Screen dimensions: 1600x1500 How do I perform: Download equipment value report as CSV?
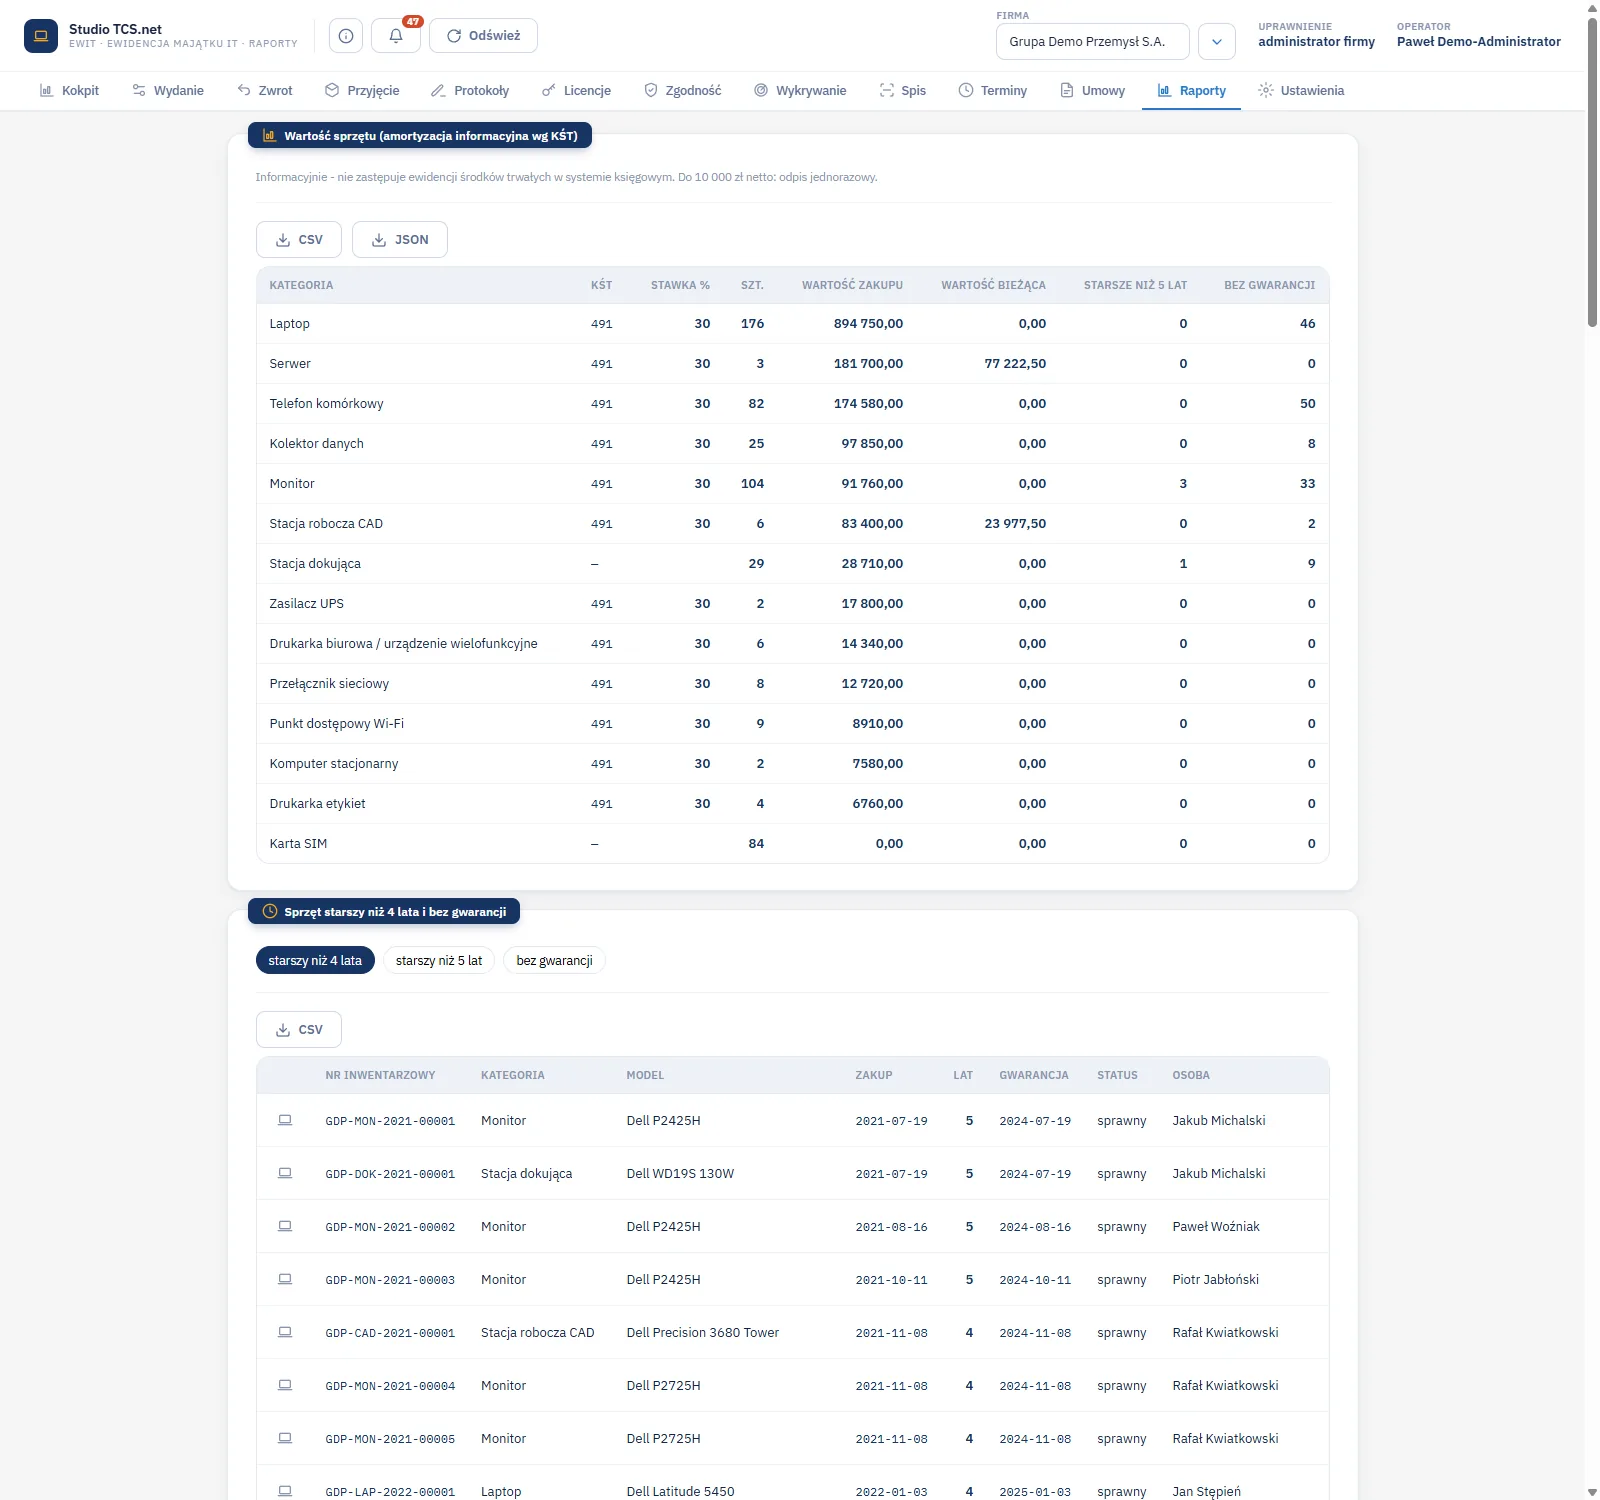(x=299, y=240)
